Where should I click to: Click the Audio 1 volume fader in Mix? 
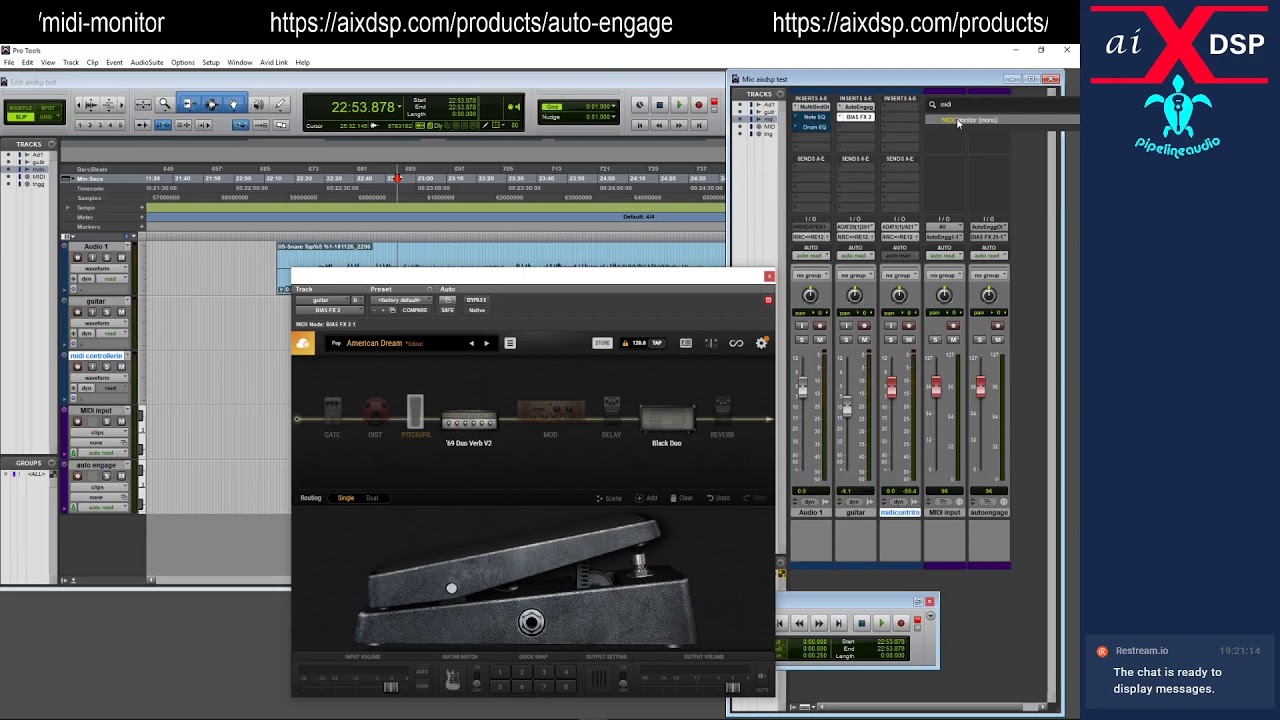802,388
